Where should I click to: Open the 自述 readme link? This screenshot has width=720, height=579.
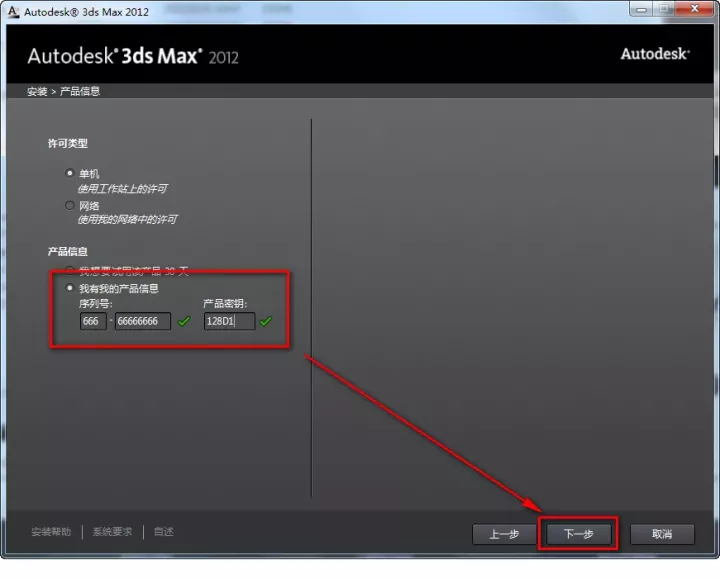point(164,532)
